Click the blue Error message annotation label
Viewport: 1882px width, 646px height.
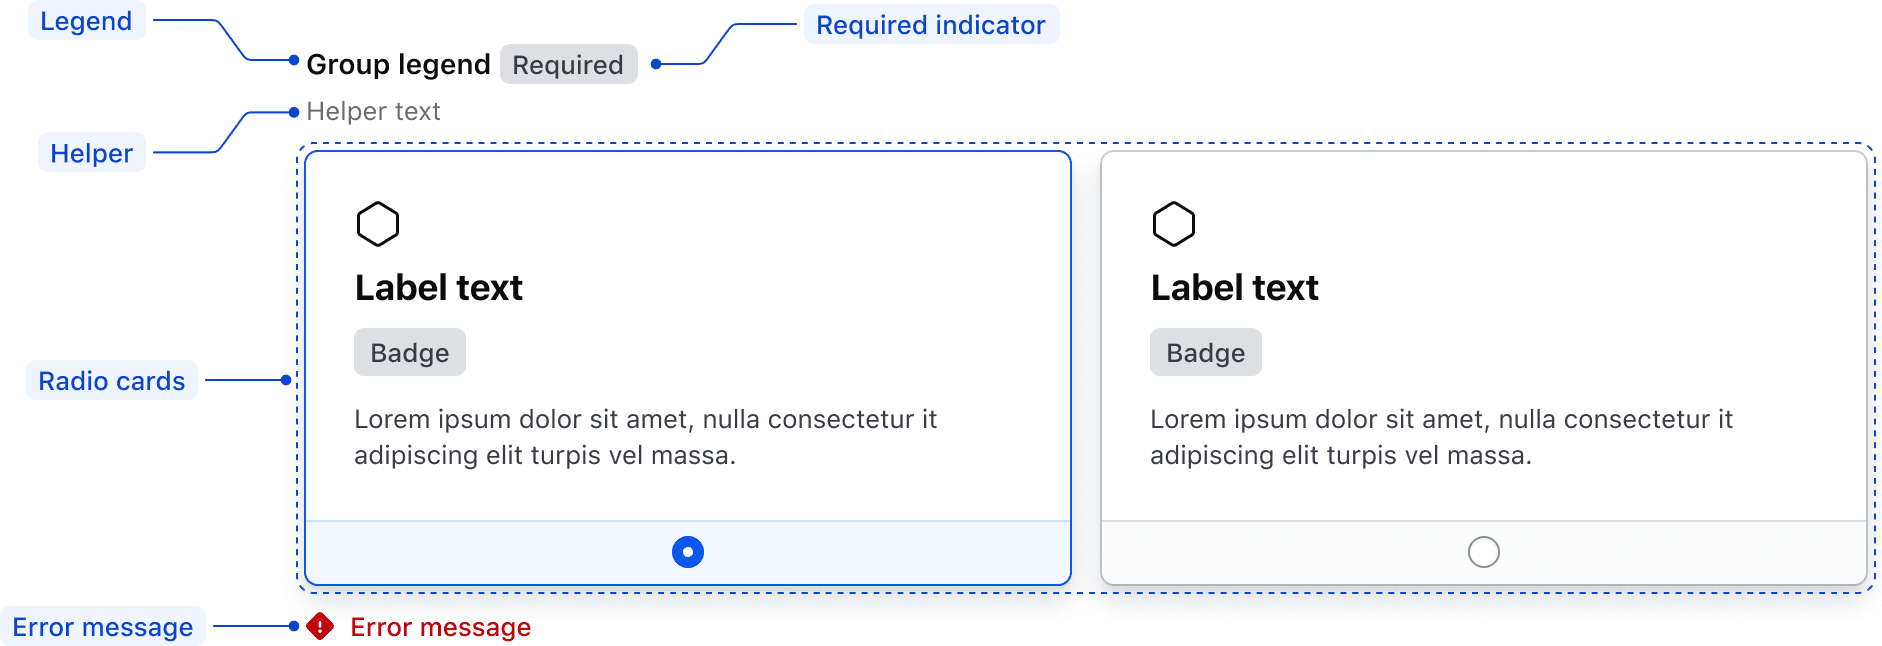click(x=103, y=627)
